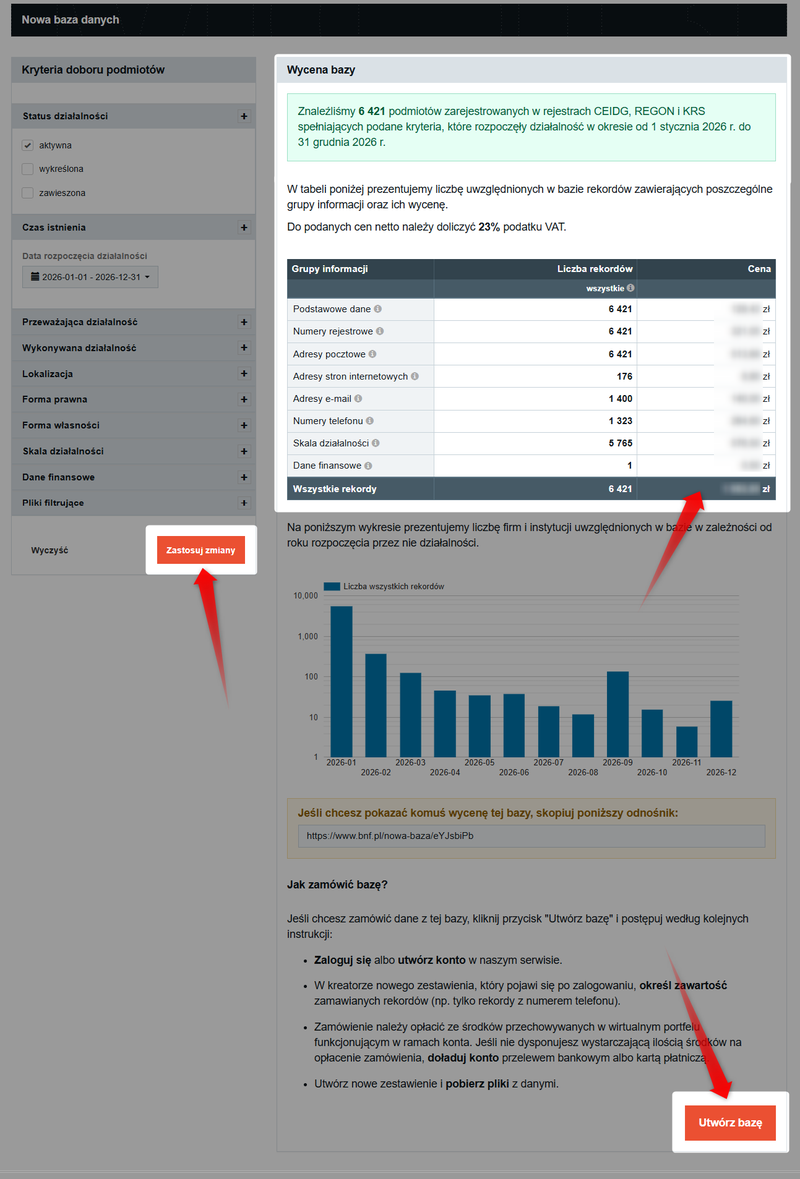View info for Adresy e-mail row
Viewport: 800px width, 1179px height.
pyautogui.click(x=359, y=398)
